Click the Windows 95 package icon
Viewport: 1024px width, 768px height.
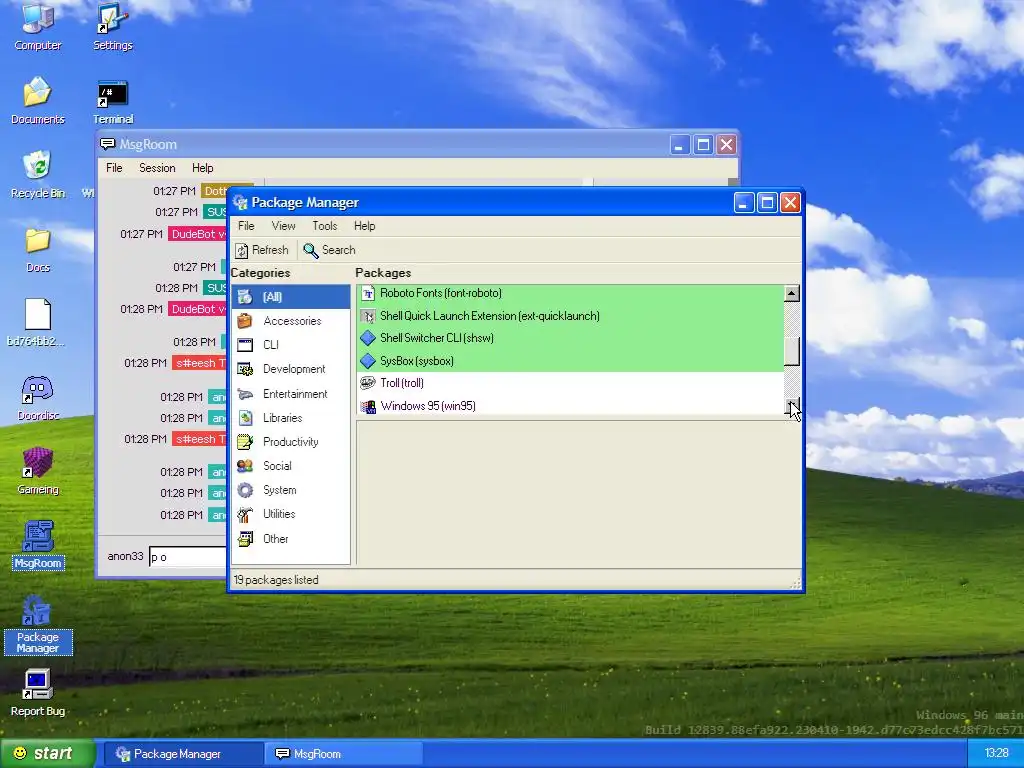coord(368,406)
